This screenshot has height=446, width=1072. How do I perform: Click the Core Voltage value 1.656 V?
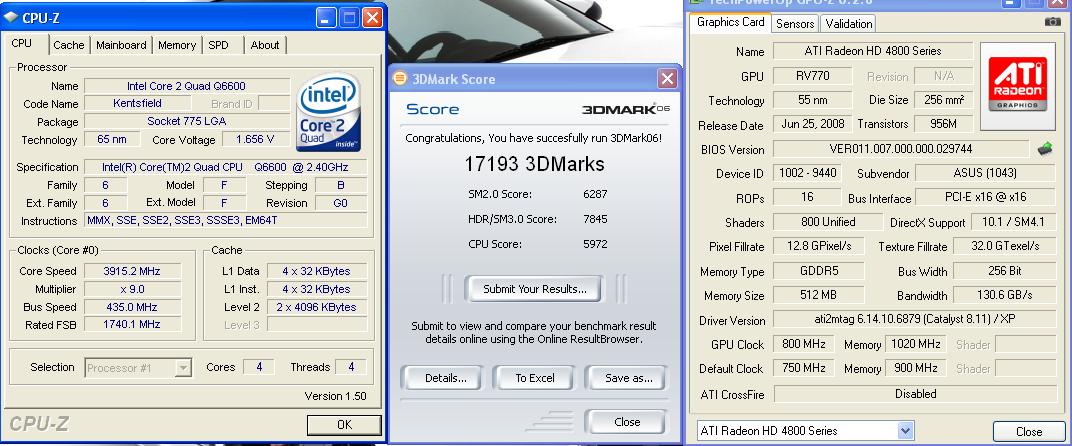point(254,140)
